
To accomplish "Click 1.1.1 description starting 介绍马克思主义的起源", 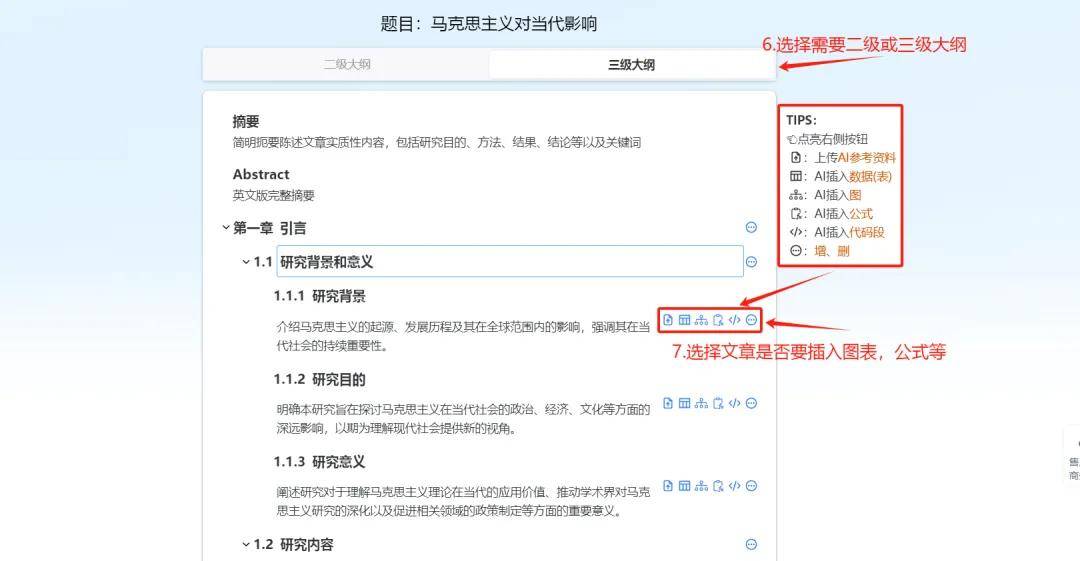I will pyautogui.click(x=463, y=336).
